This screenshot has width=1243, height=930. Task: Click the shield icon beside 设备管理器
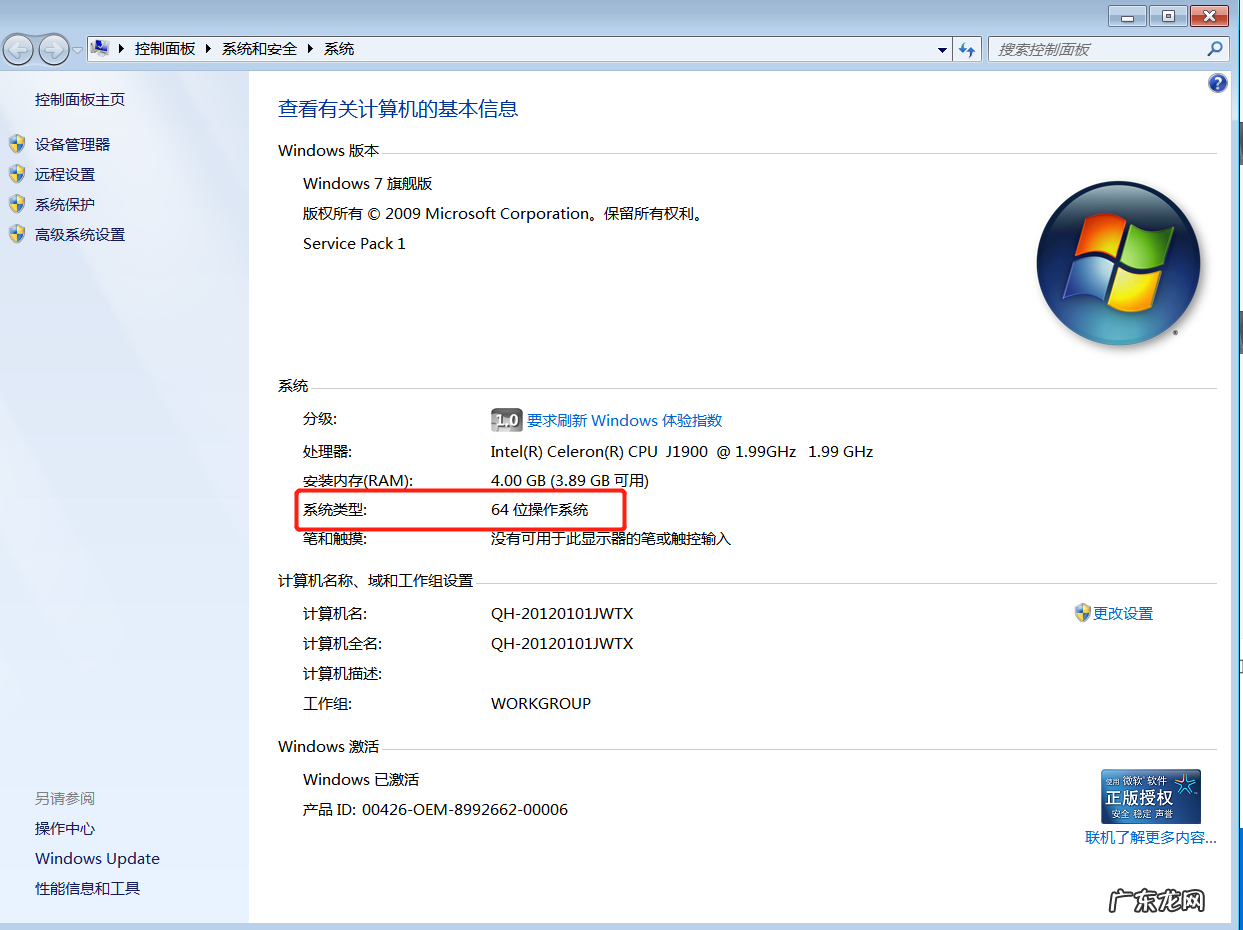17,144
